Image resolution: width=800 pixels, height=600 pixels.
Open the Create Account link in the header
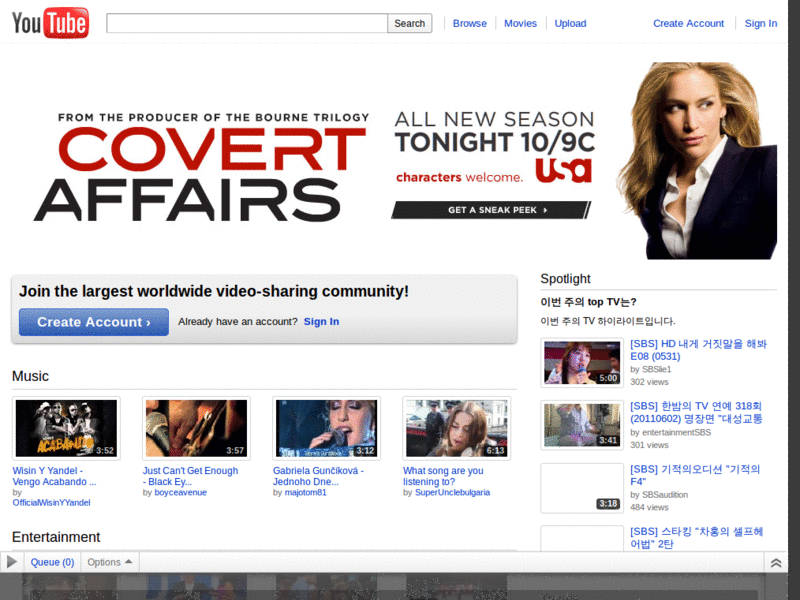pos(688,23)
